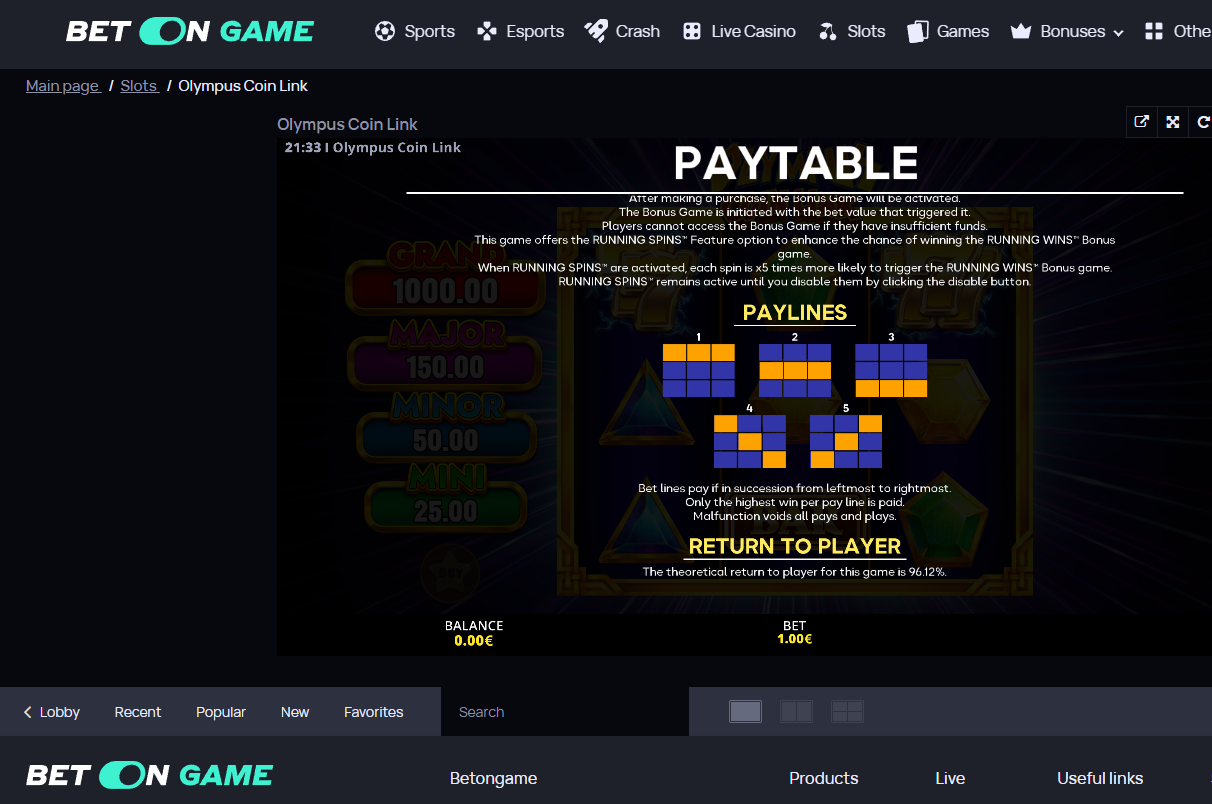This screenshot has width=1212, height=804.
Task: Open the Sports section
Action: (x=415, y=31)
